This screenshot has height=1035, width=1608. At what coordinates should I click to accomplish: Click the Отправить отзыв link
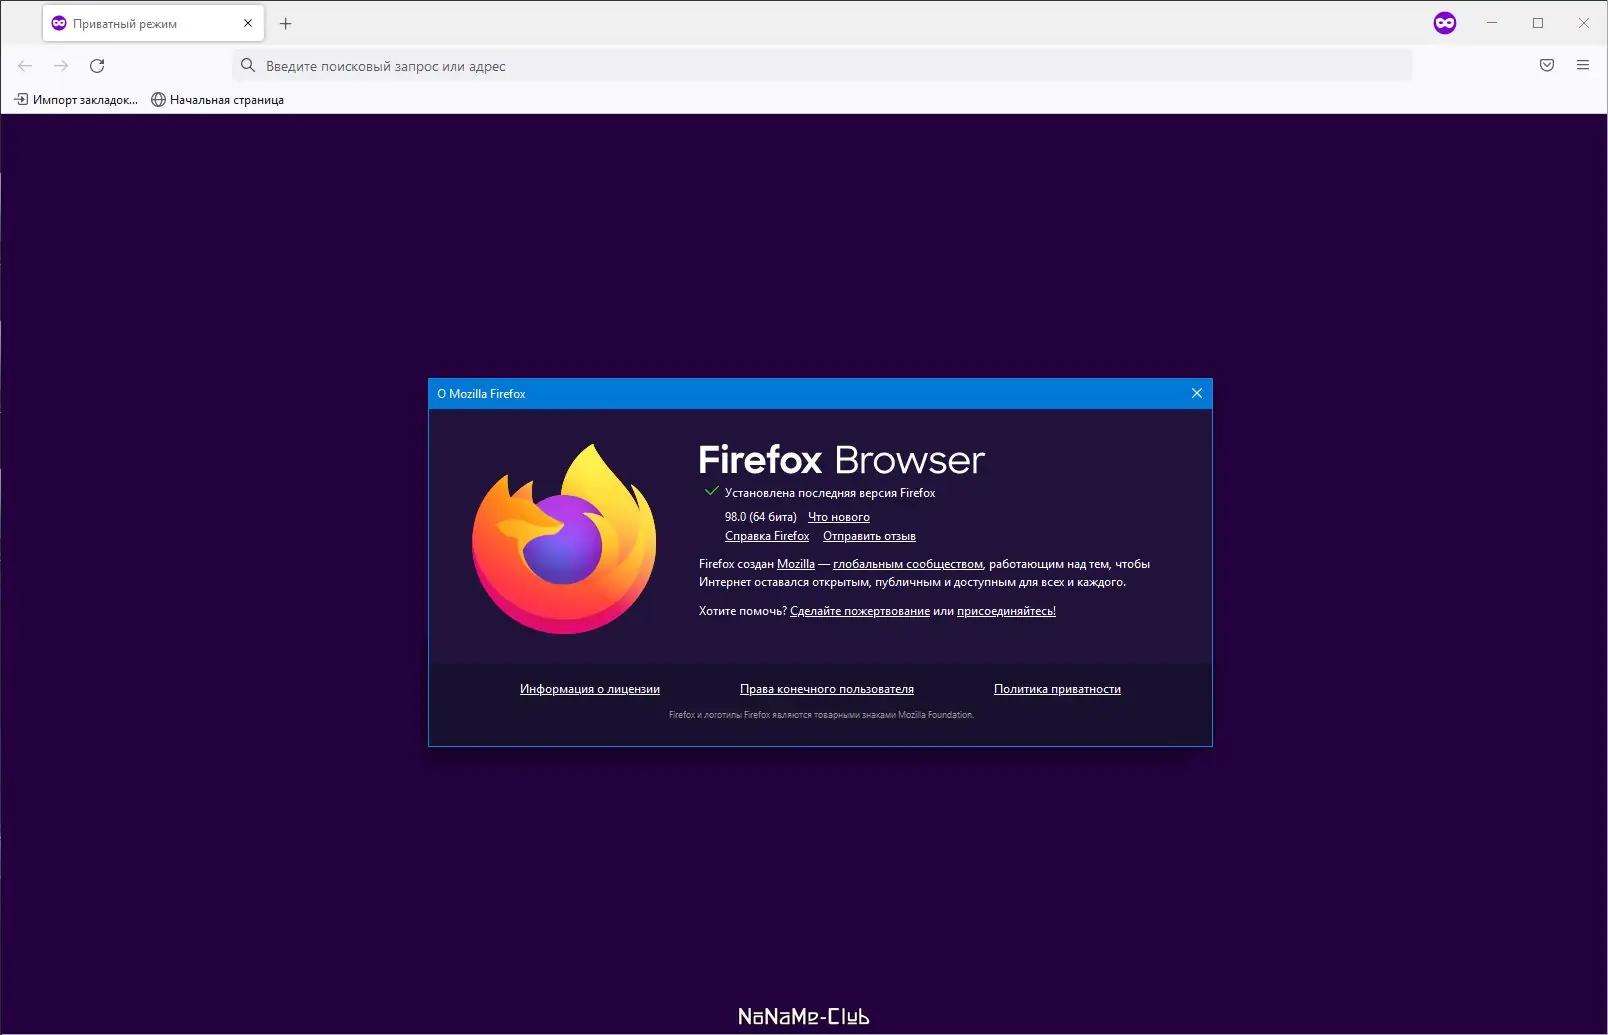pyautogui.click(x=869, y=536)
